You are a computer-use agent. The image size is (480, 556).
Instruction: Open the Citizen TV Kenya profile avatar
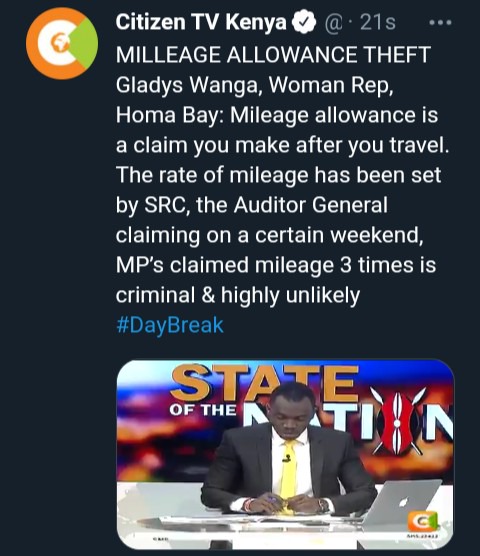tap(62, 43)
